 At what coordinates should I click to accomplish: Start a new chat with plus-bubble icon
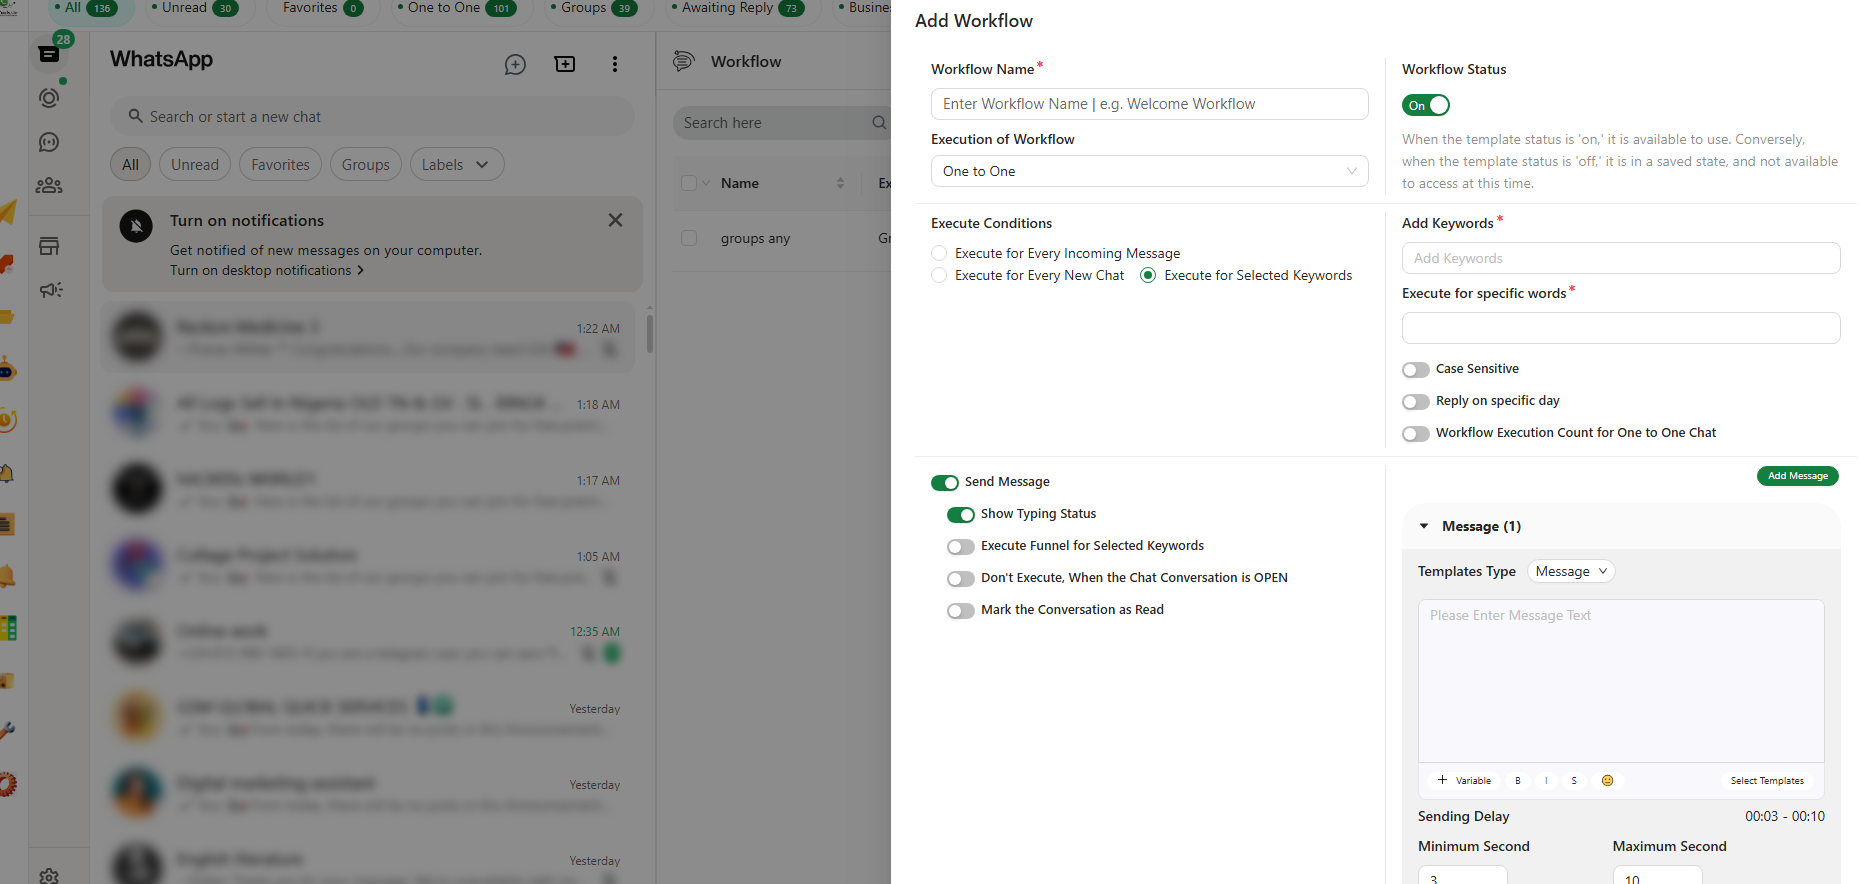pos(515,65)
